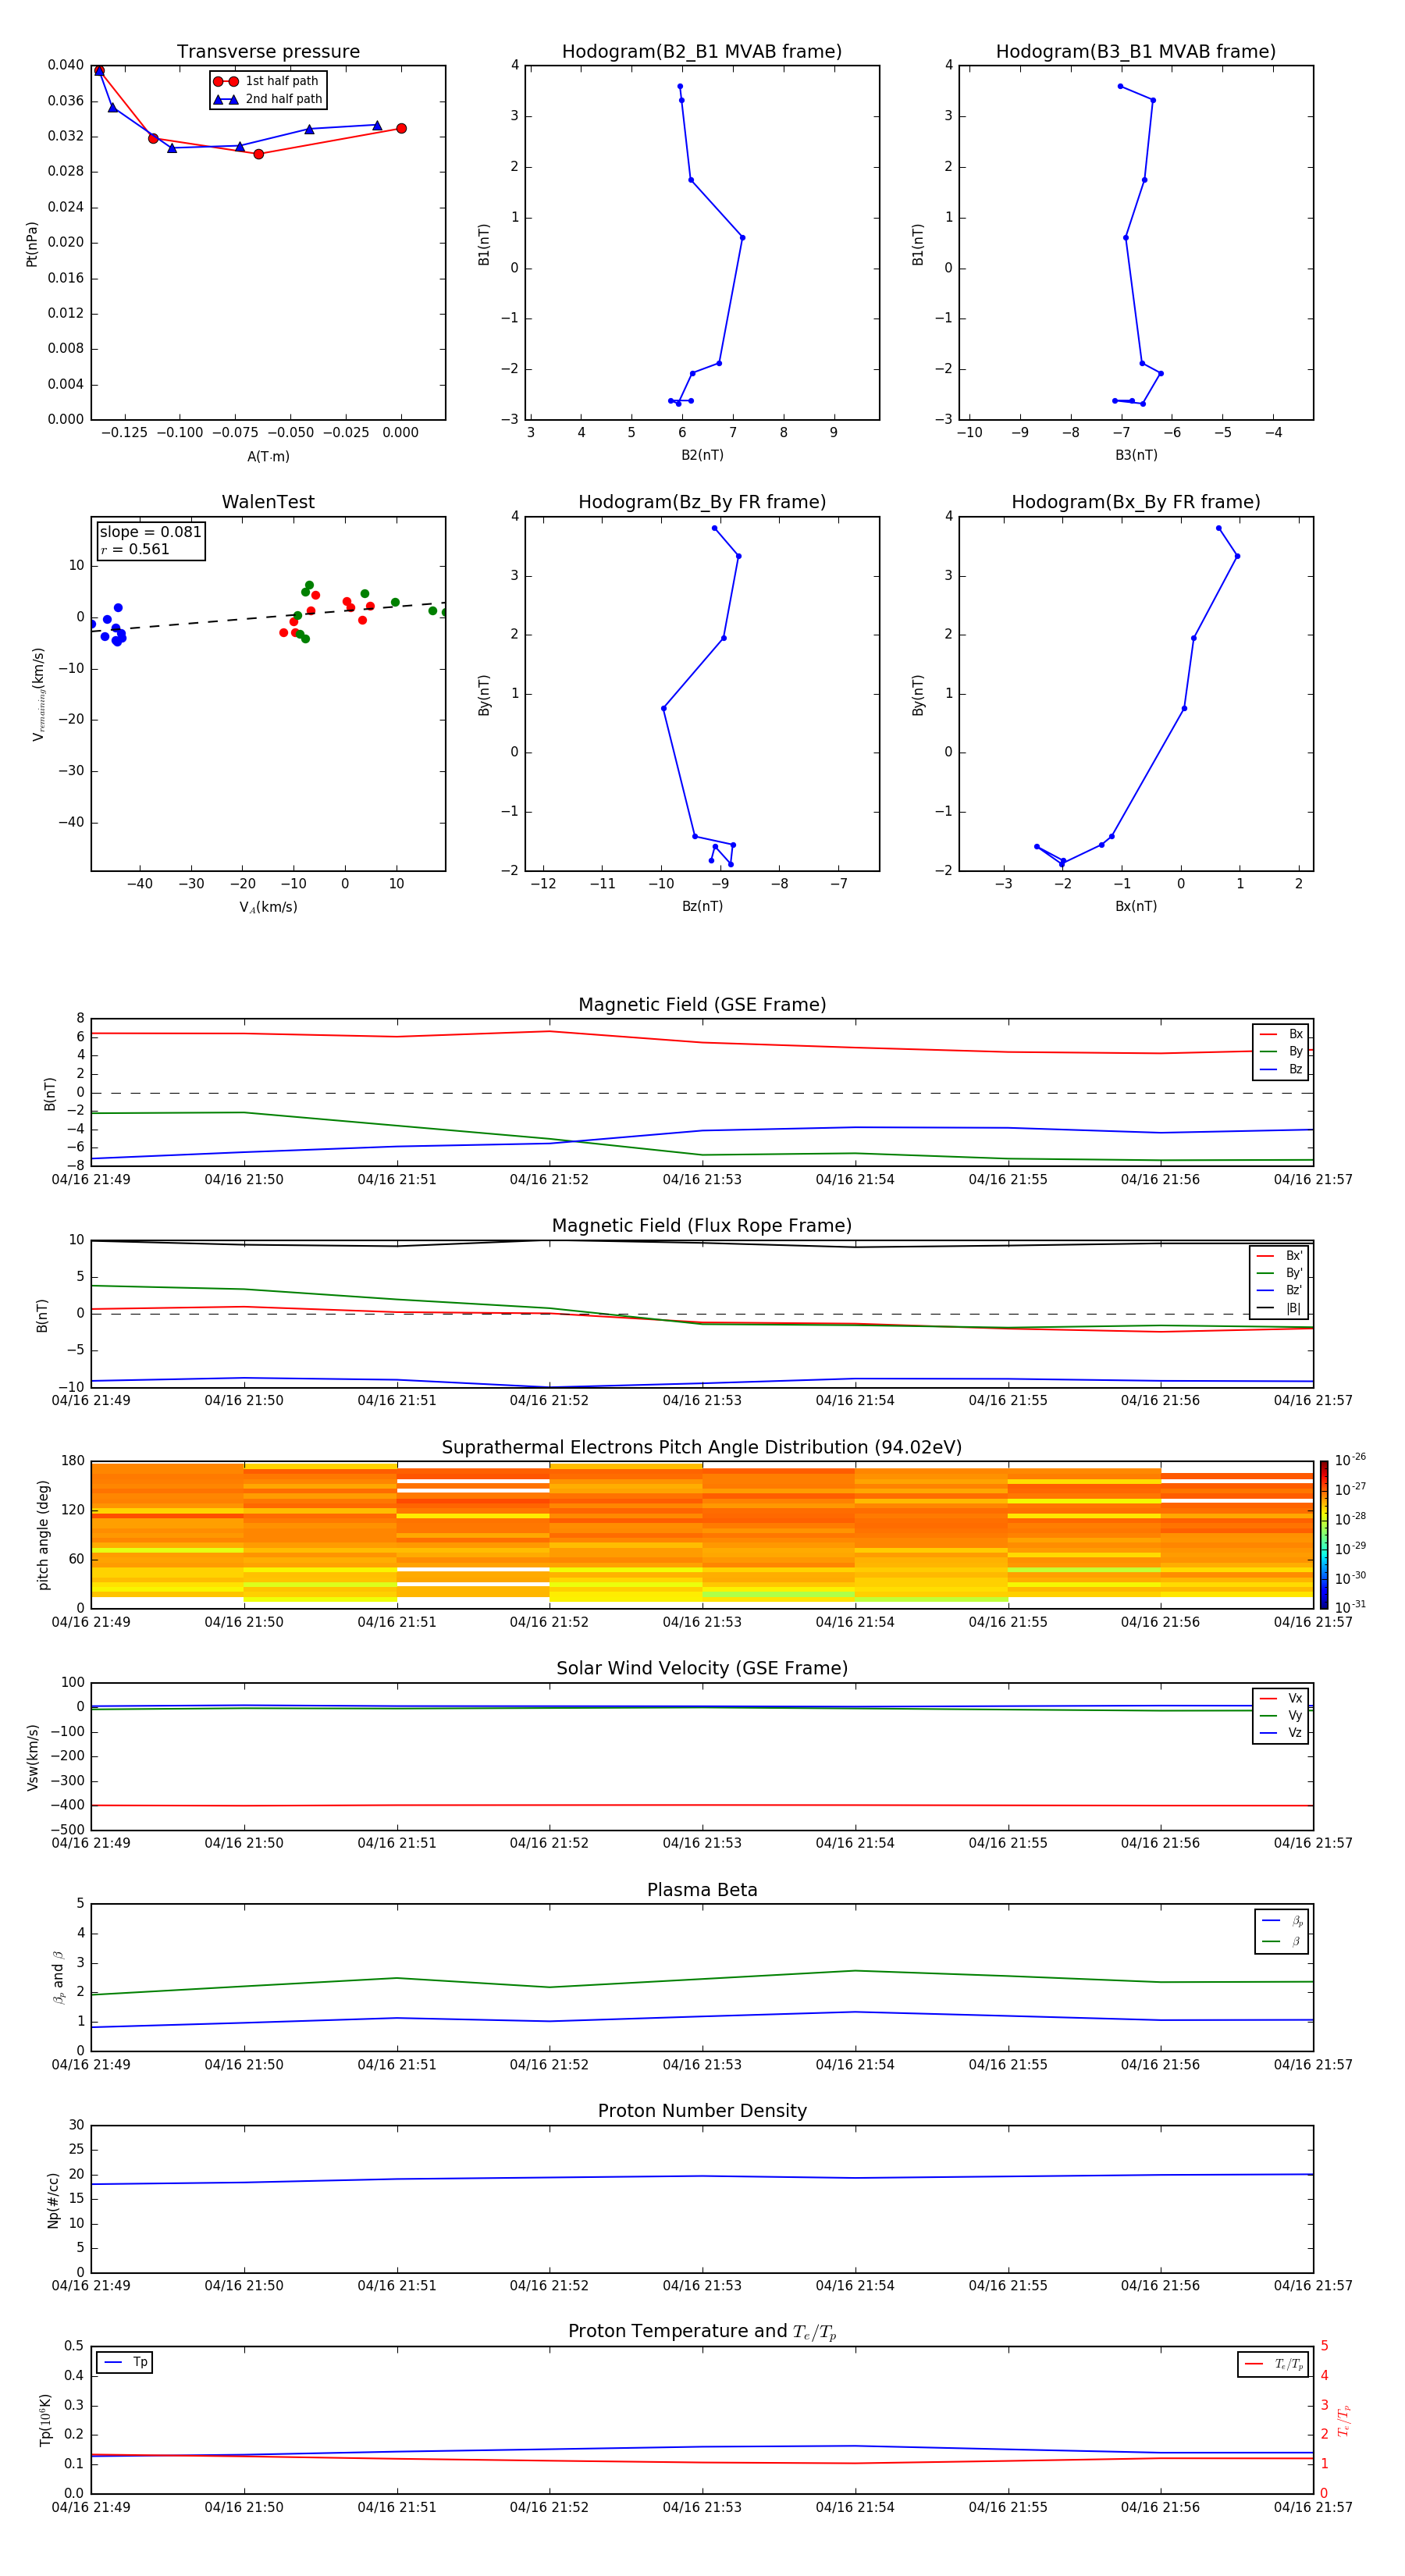Click the Bx legend entry in GSE magnetic field panel
The image size is (1405, 2576).
pyautogui.click(x=1282, y=1034)
